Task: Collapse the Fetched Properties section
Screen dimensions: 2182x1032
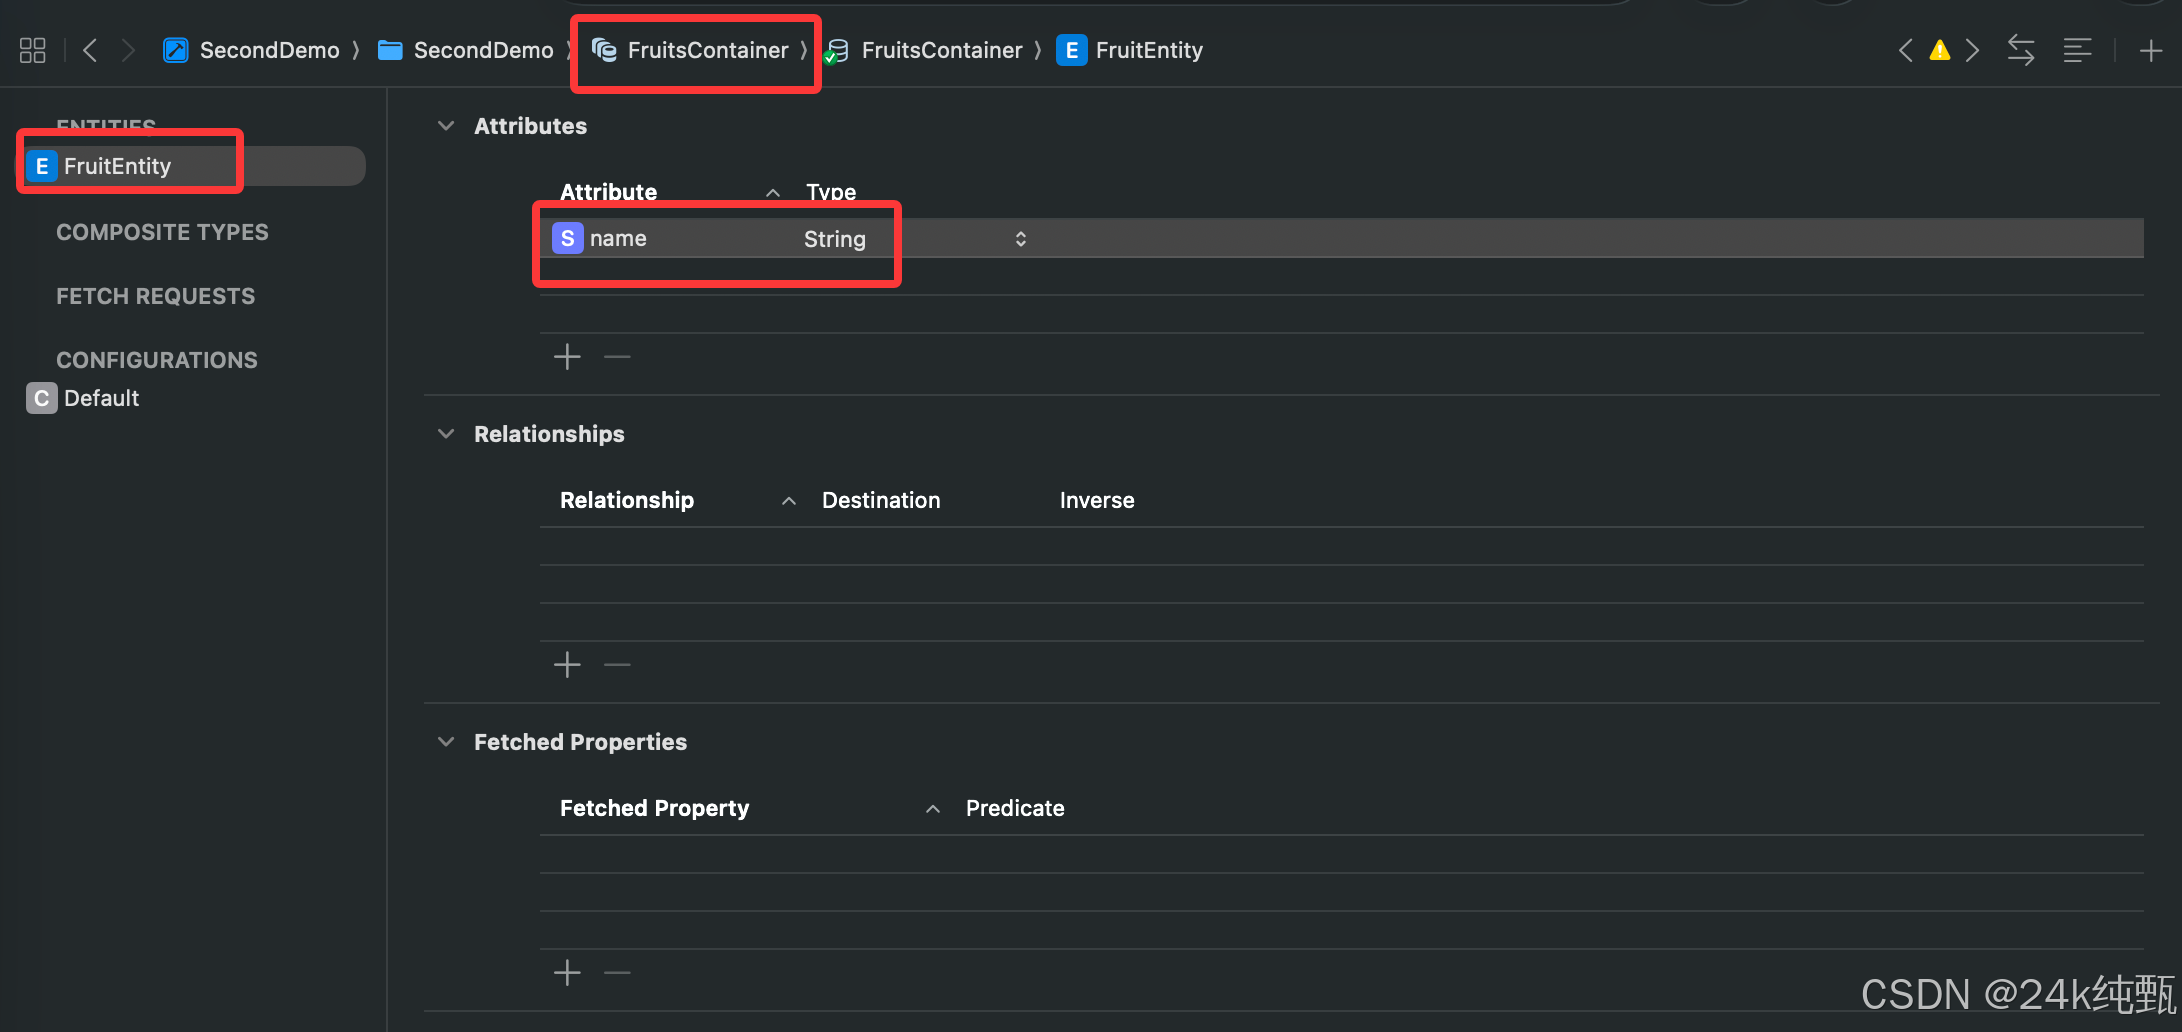Action: [x=446, y=742]
